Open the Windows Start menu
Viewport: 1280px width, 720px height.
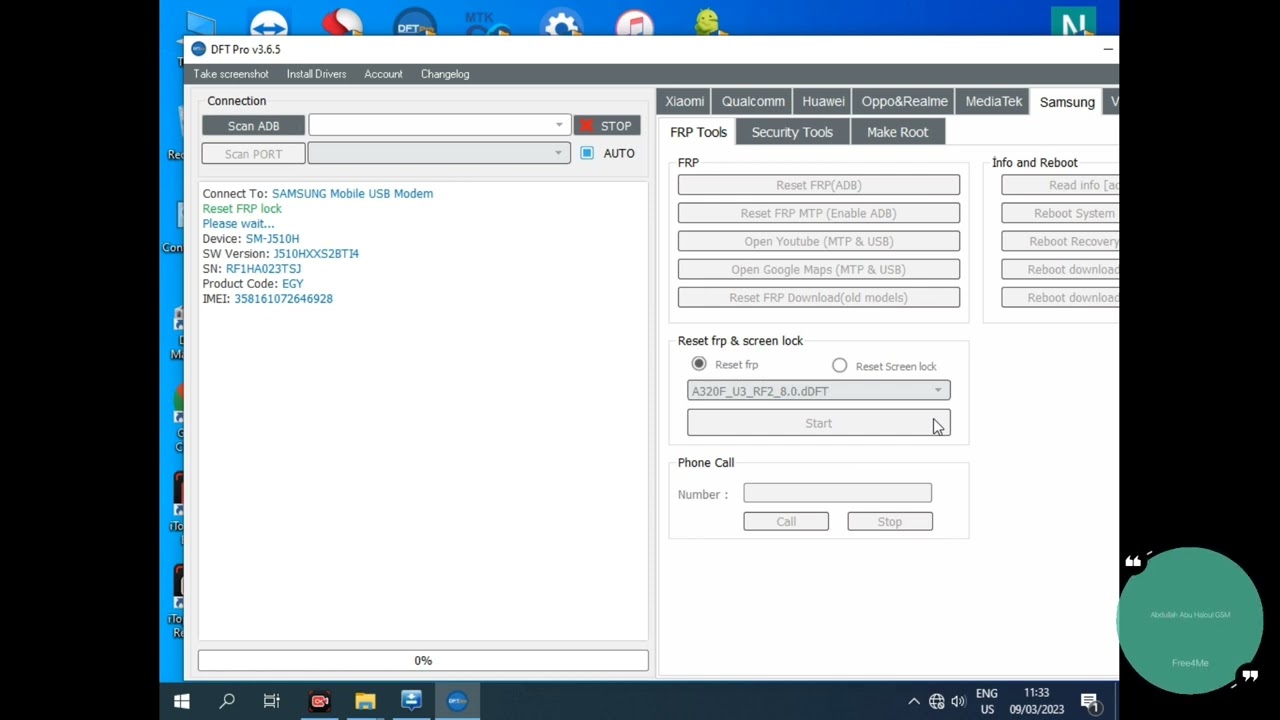182,701
